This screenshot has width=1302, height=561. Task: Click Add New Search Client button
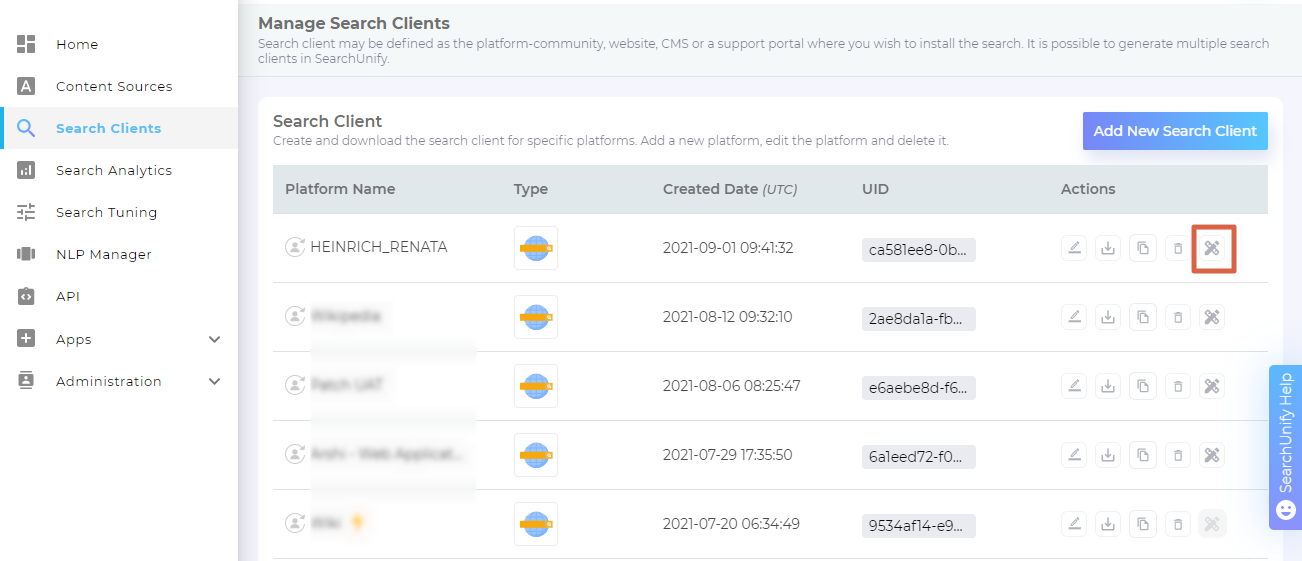point(1174,131)
